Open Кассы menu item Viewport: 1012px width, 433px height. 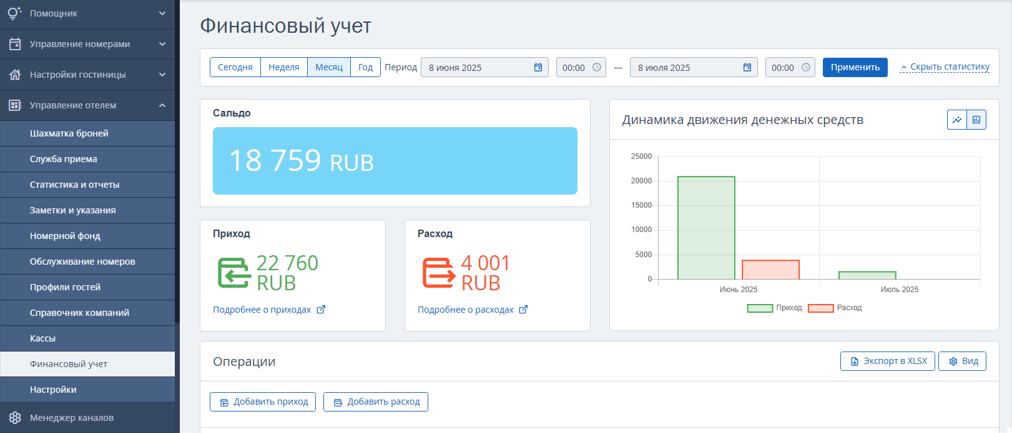coord(87,338)
